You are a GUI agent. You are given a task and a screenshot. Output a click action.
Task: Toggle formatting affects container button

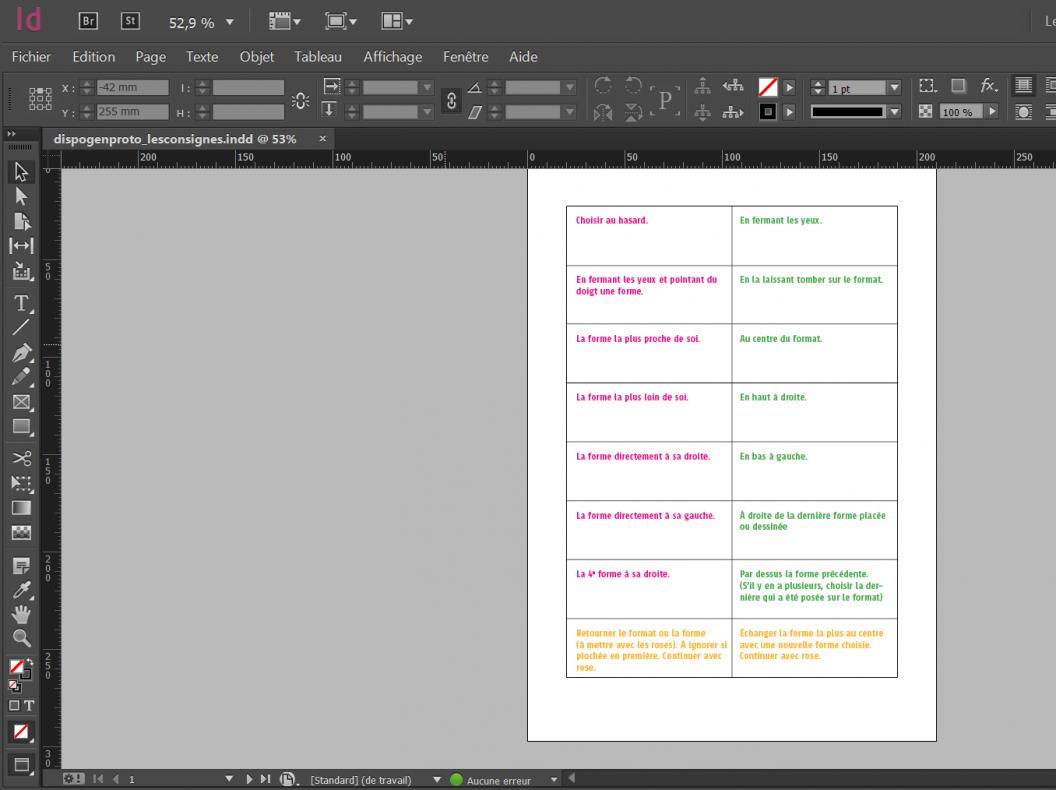coord(14,705)
